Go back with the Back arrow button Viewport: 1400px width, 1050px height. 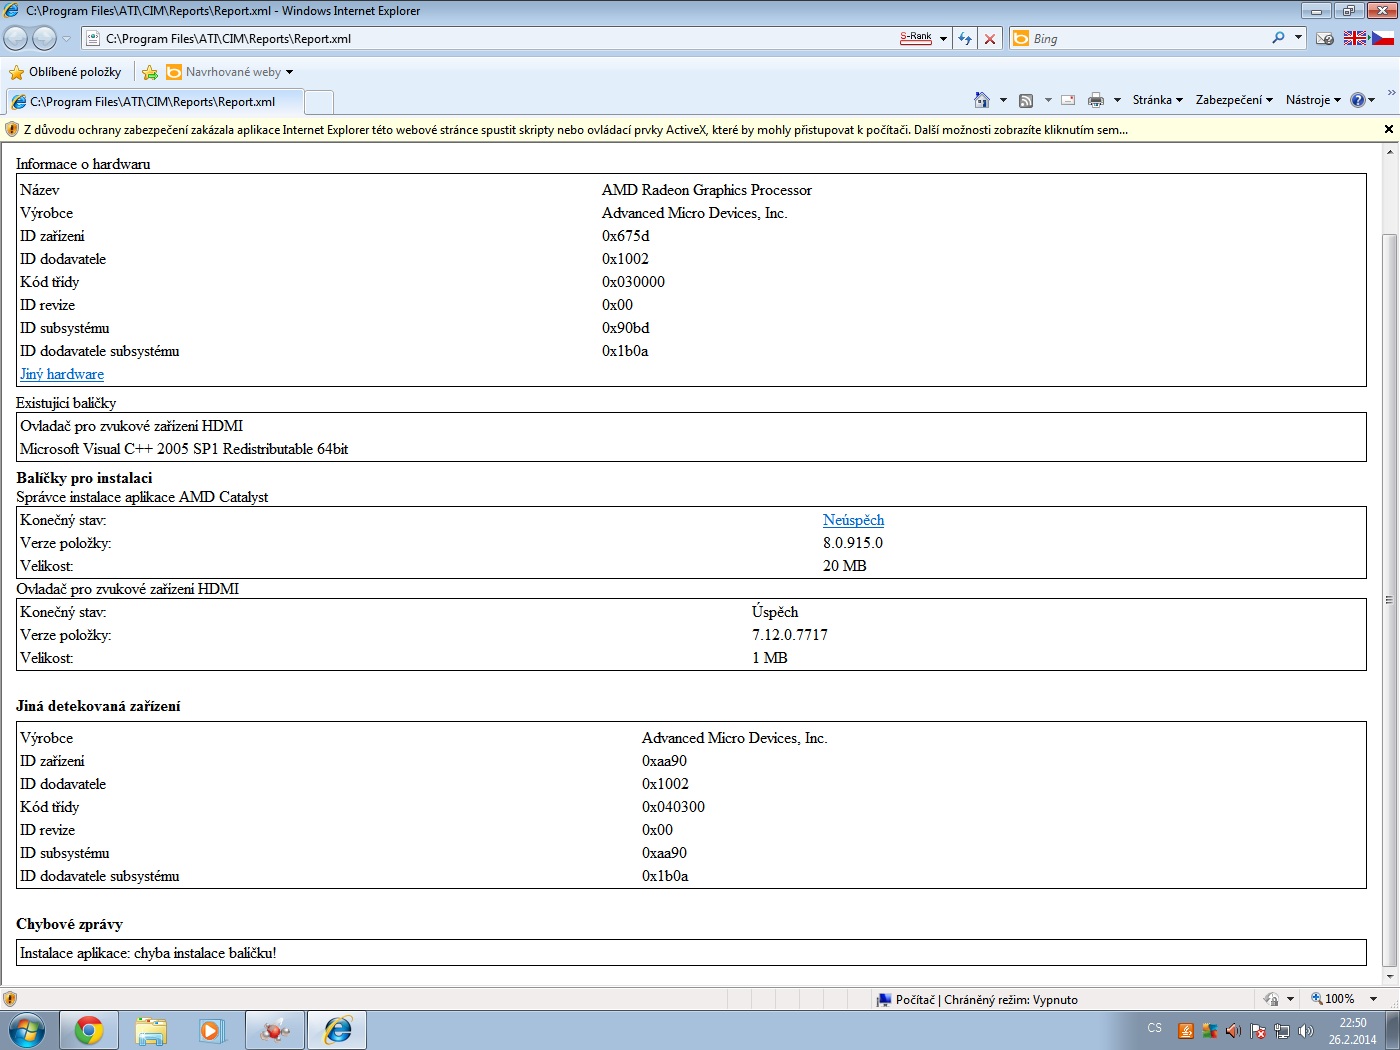point(16,38)
